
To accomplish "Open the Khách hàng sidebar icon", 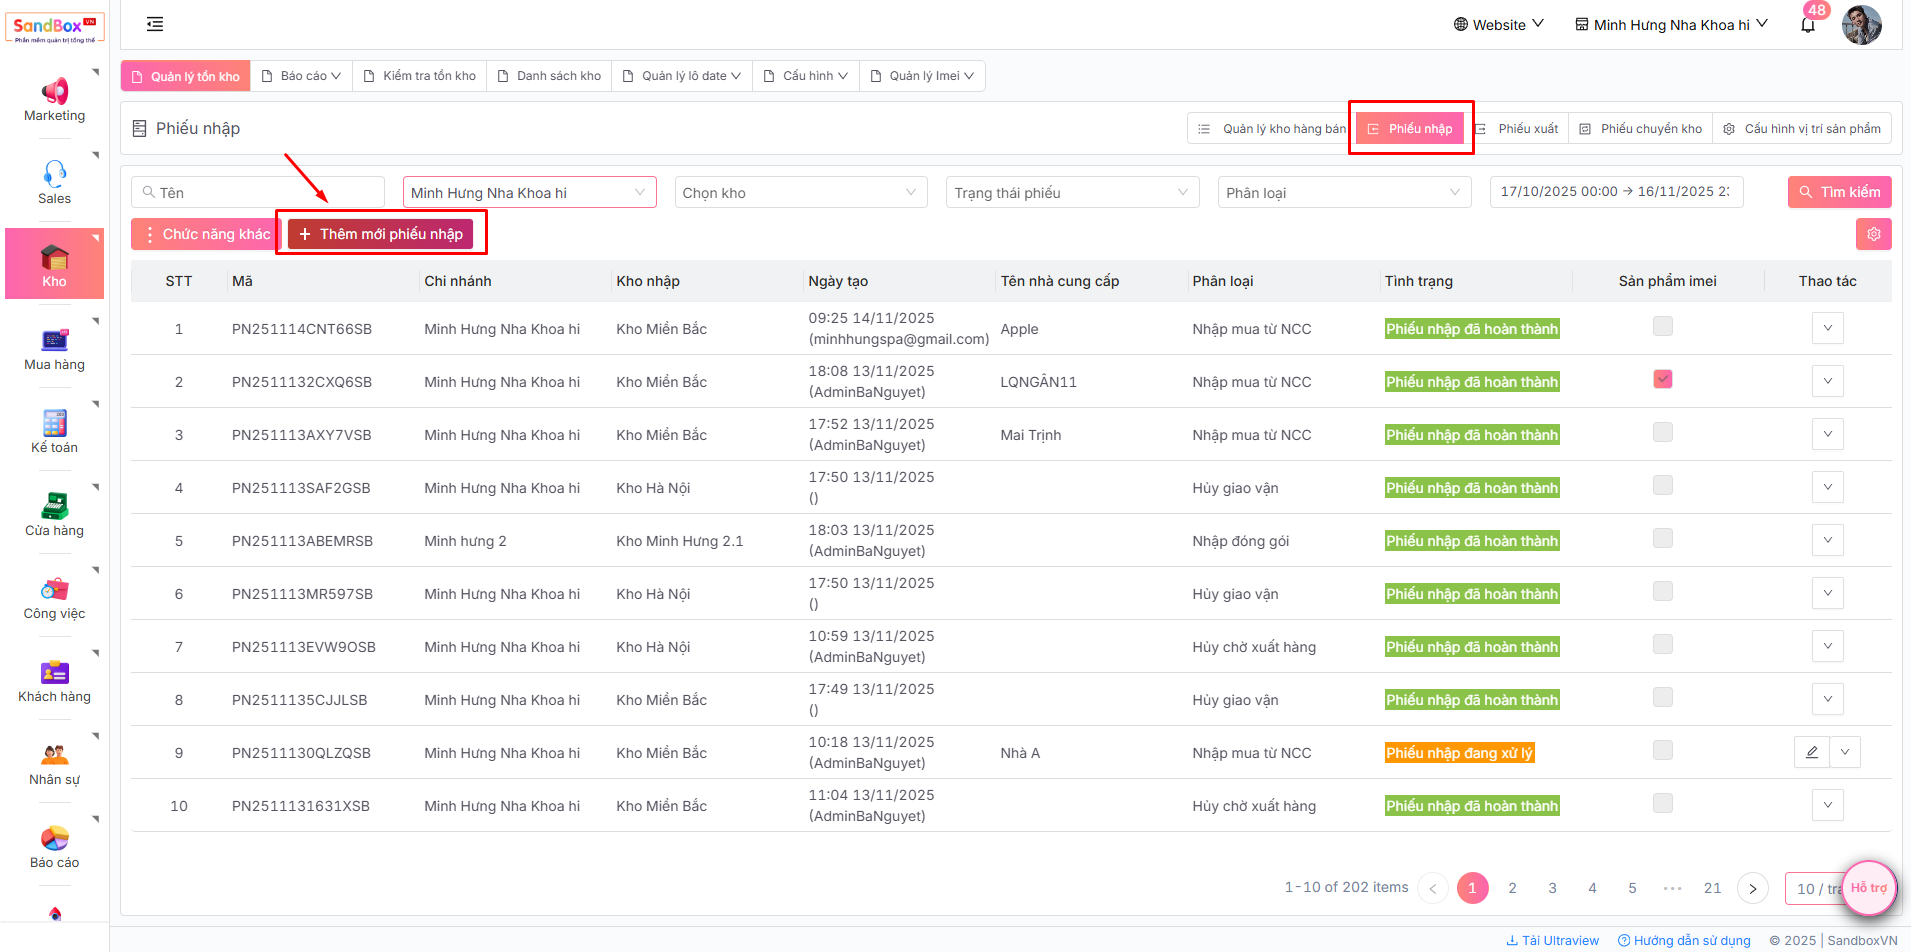I will (x=55, y=672).
